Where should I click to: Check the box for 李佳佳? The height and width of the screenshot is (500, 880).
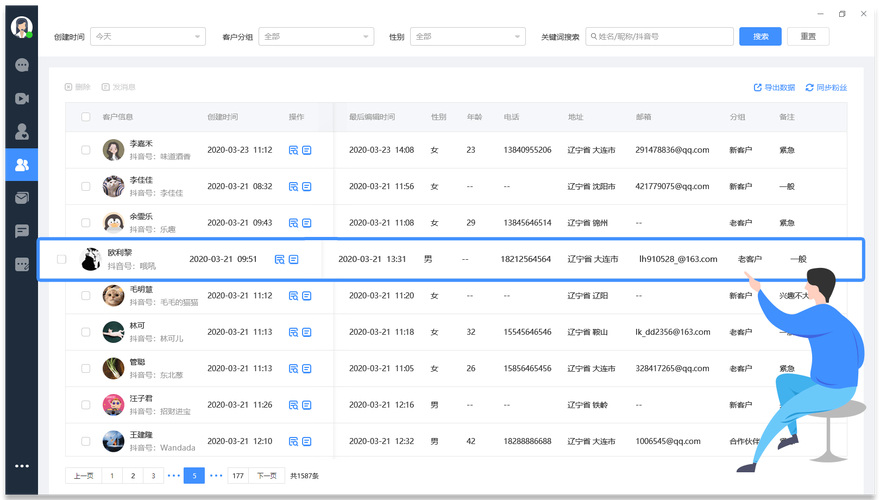pos(85,186)
